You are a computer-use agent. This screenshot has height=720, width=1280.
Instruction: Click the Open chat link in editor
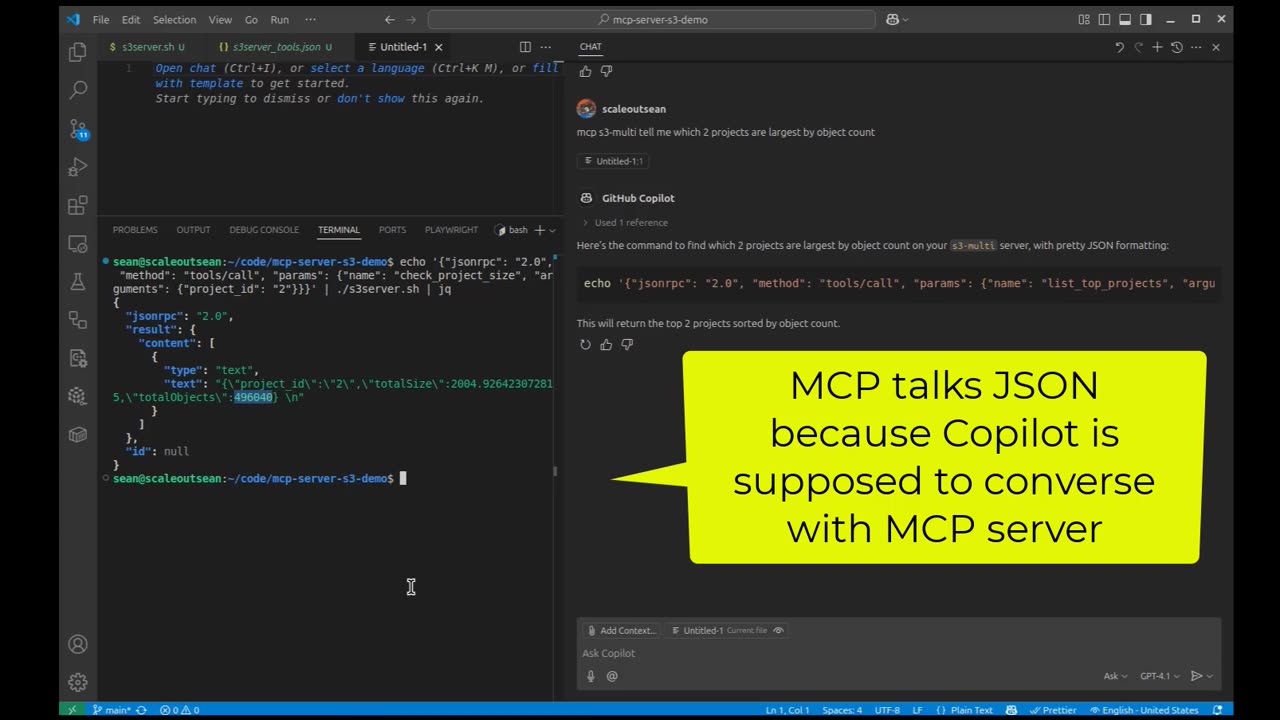tap(185, 68)
